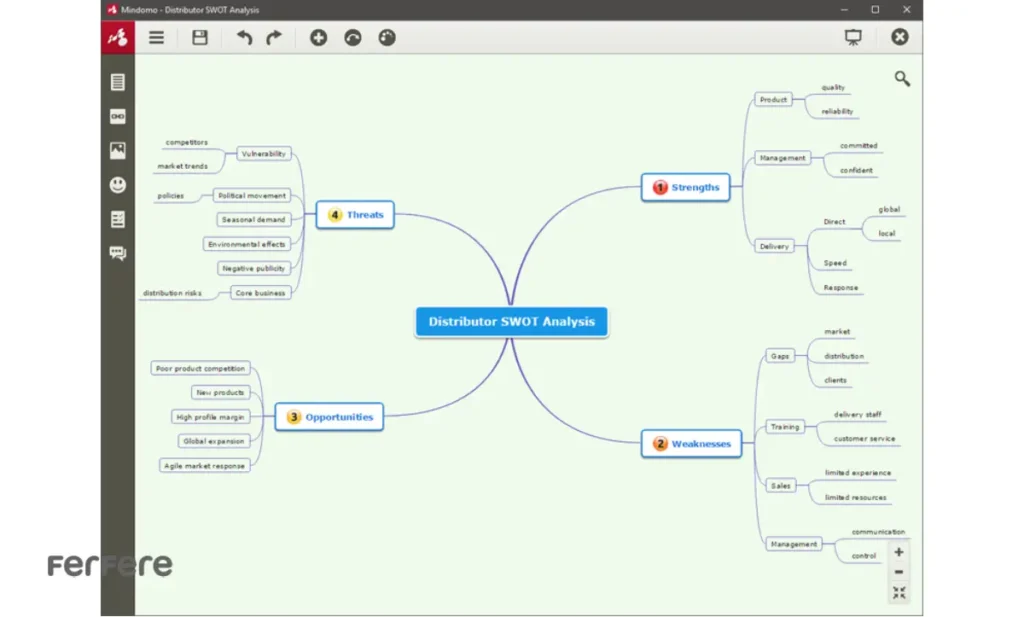The image size is (1024, 617).
Task: Select the Strengths branch node
Action: [686, 187]
